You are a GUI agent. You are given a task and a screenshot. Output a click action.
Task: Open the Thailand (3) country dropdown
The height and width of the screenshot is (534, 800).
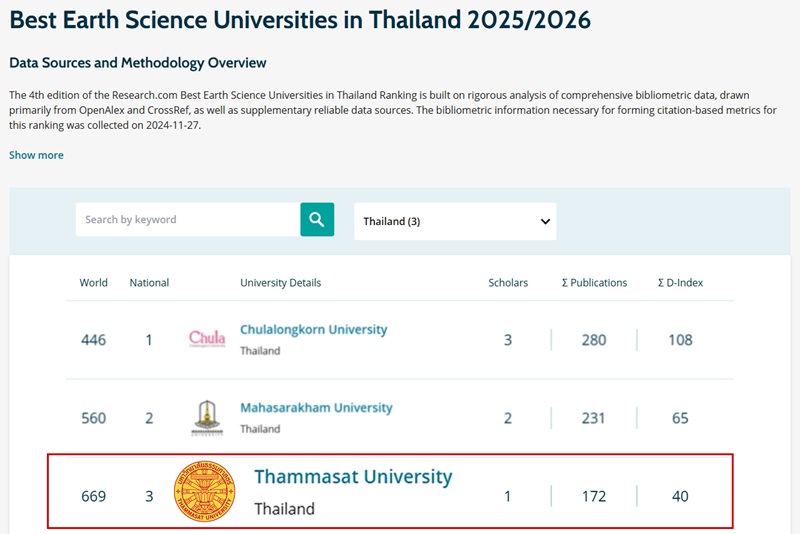[455, 221]
